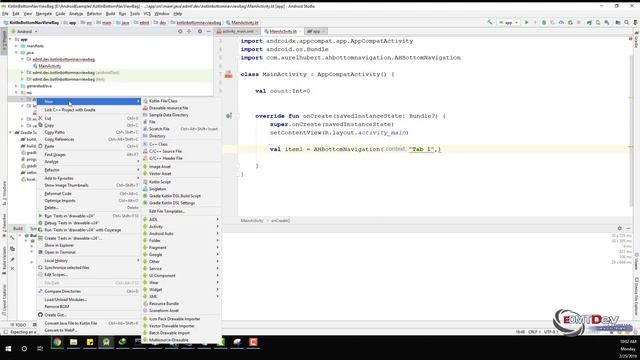Select Drawable resource file in New submenu
The height and width of the screenshot is (360, 640).
click(181, 108)
